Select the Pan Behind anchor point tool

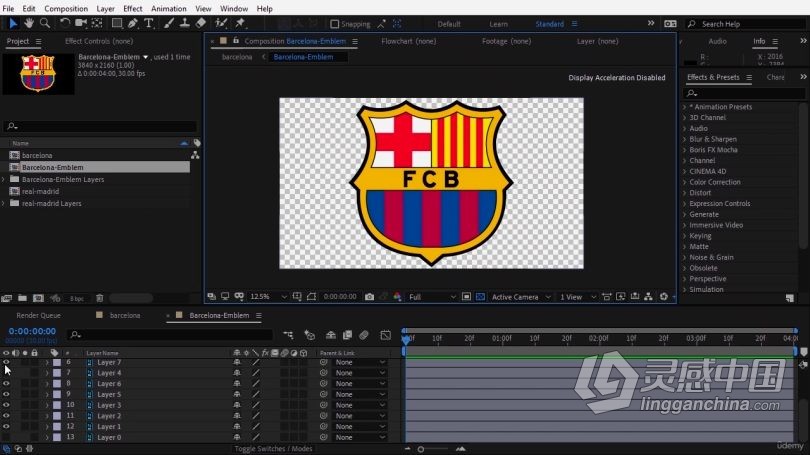click(97, 23)
